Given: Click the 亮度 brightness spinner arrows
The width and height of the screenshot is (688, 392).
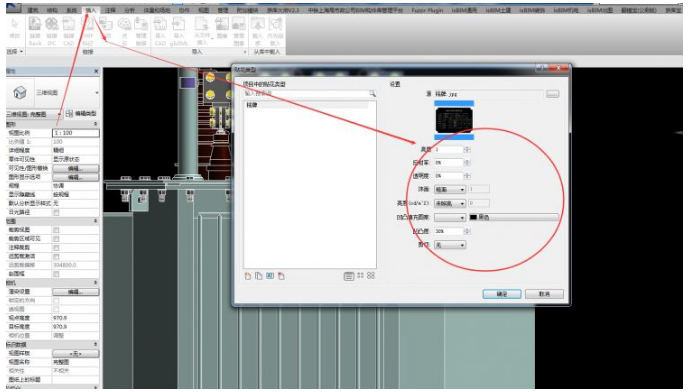Looking at the screenshot, I should [467, 150].
